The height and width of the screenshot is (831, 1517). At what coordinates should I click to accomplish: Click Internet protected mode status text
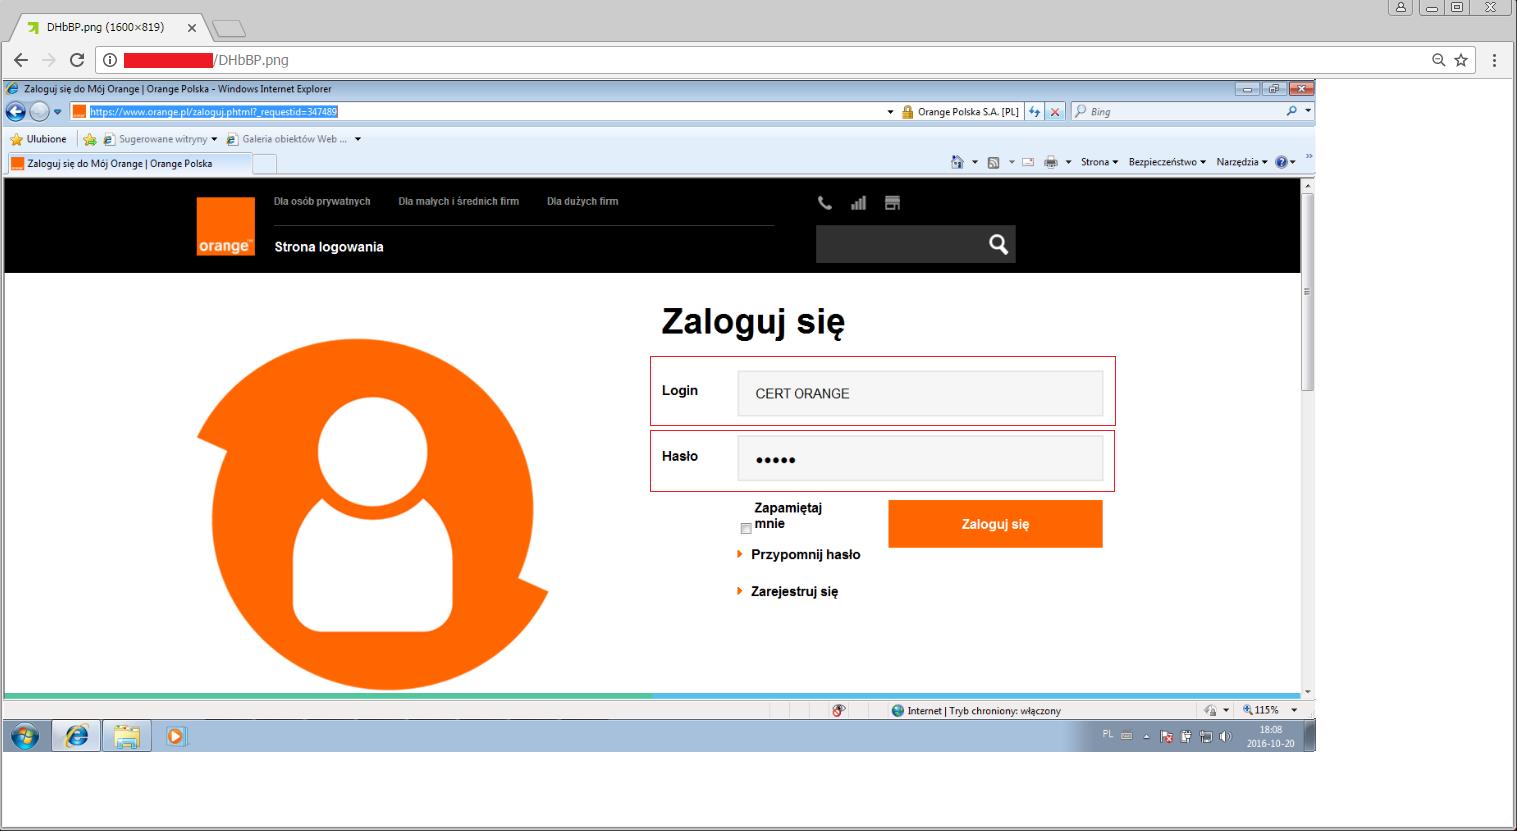click(984, 711)
